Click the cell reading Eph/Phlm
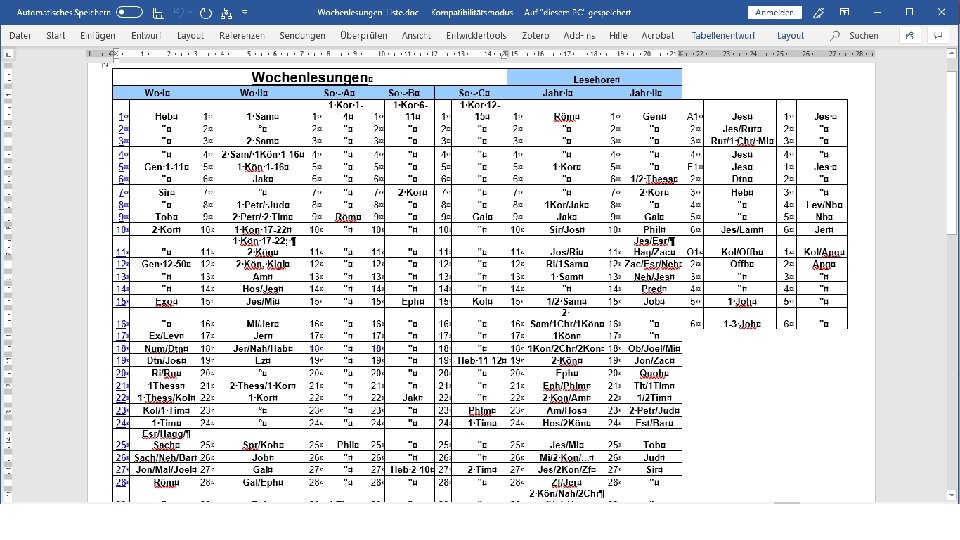The height and width of the screenshot is (540, 960). 567,386
